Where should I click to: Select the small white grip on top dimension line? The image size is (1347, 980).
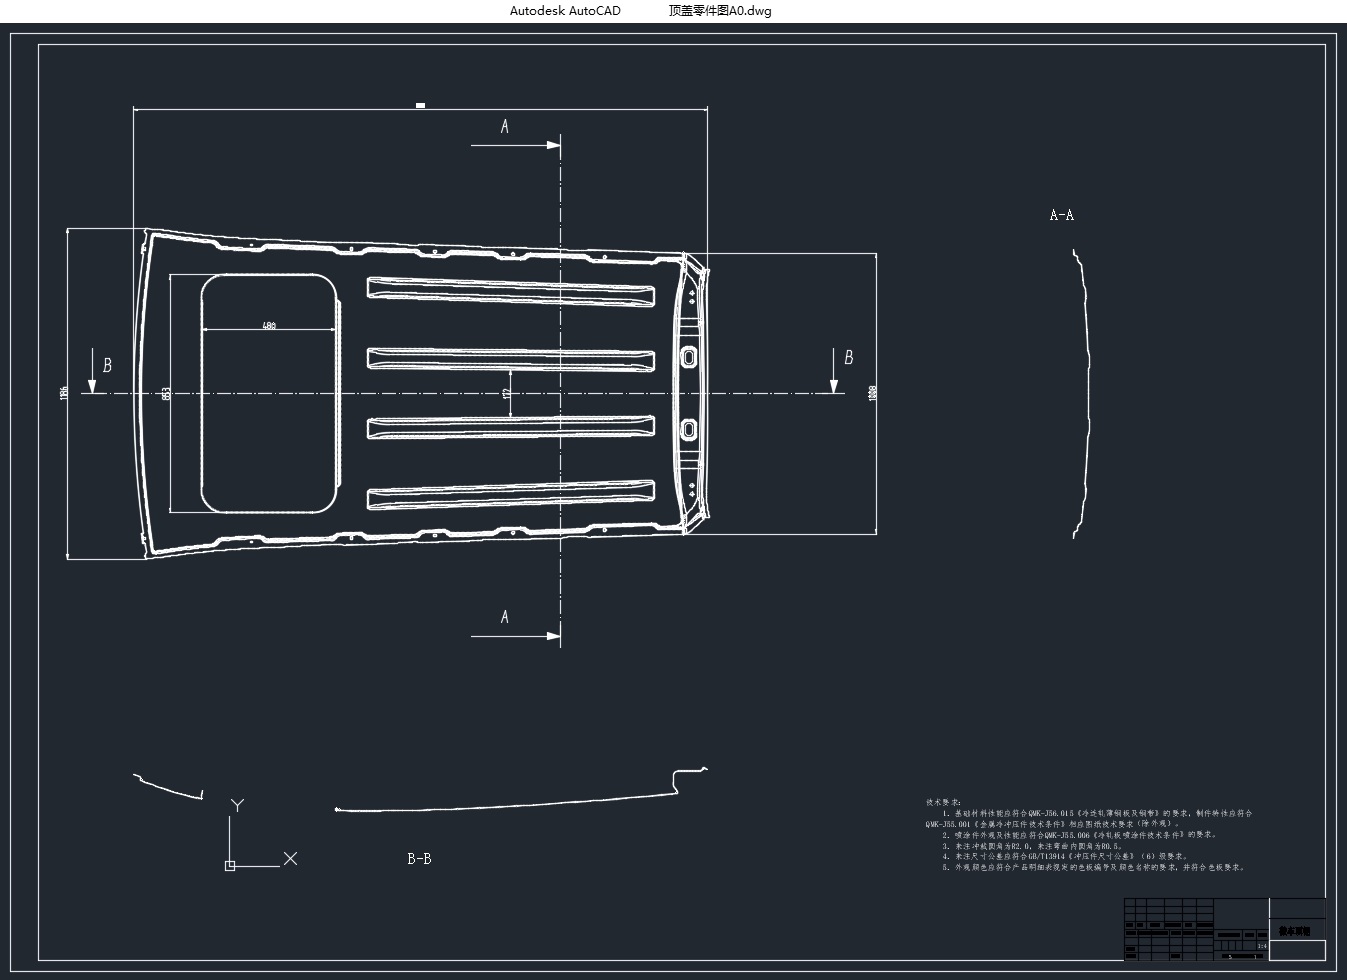(x=420, y=105)
